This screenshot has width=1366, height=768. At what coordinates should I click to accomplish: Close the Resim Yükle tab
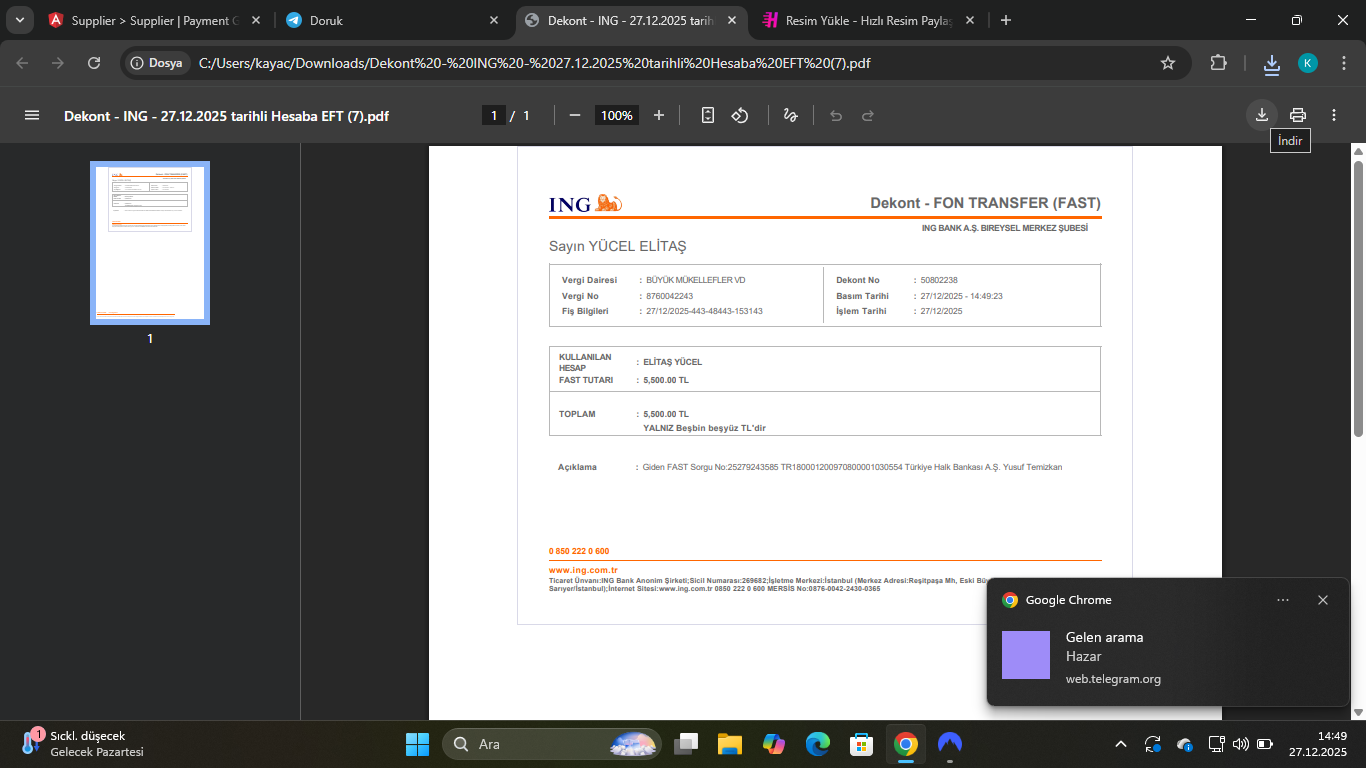pos(970,20)
